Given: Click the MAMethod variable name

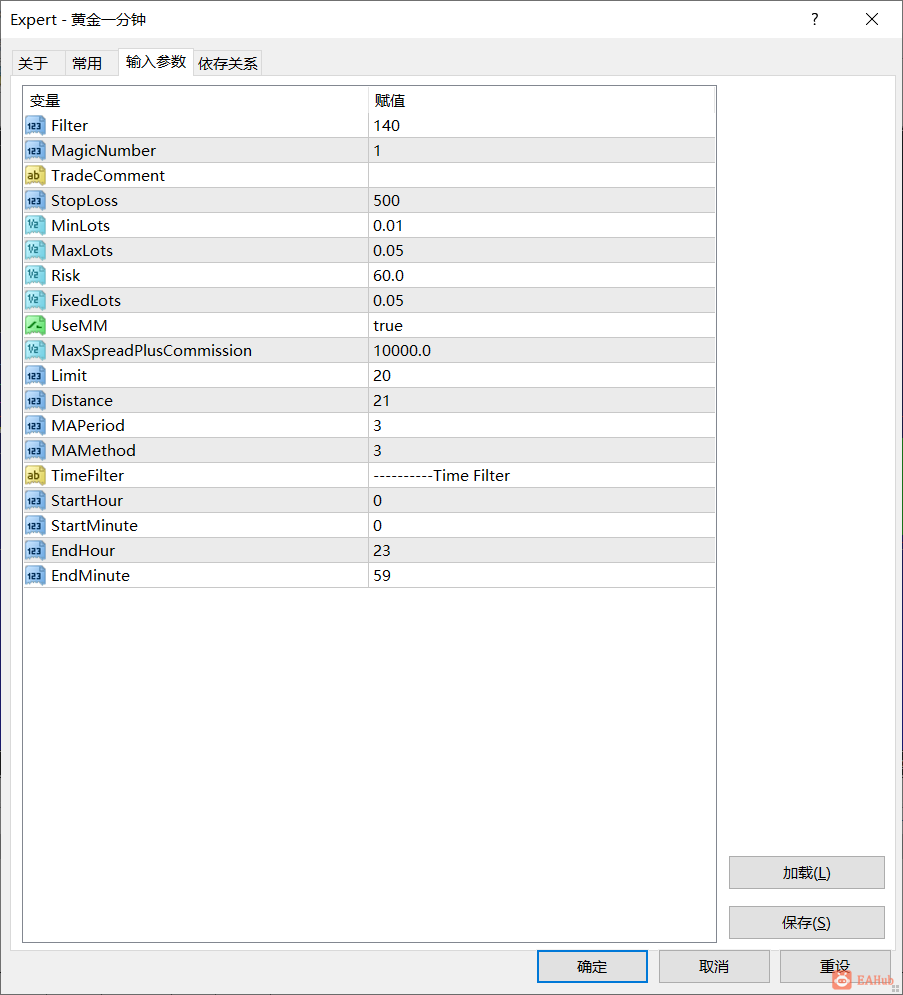Looking at the screenshot, I should pyautogui.click(x=93, y=451).
